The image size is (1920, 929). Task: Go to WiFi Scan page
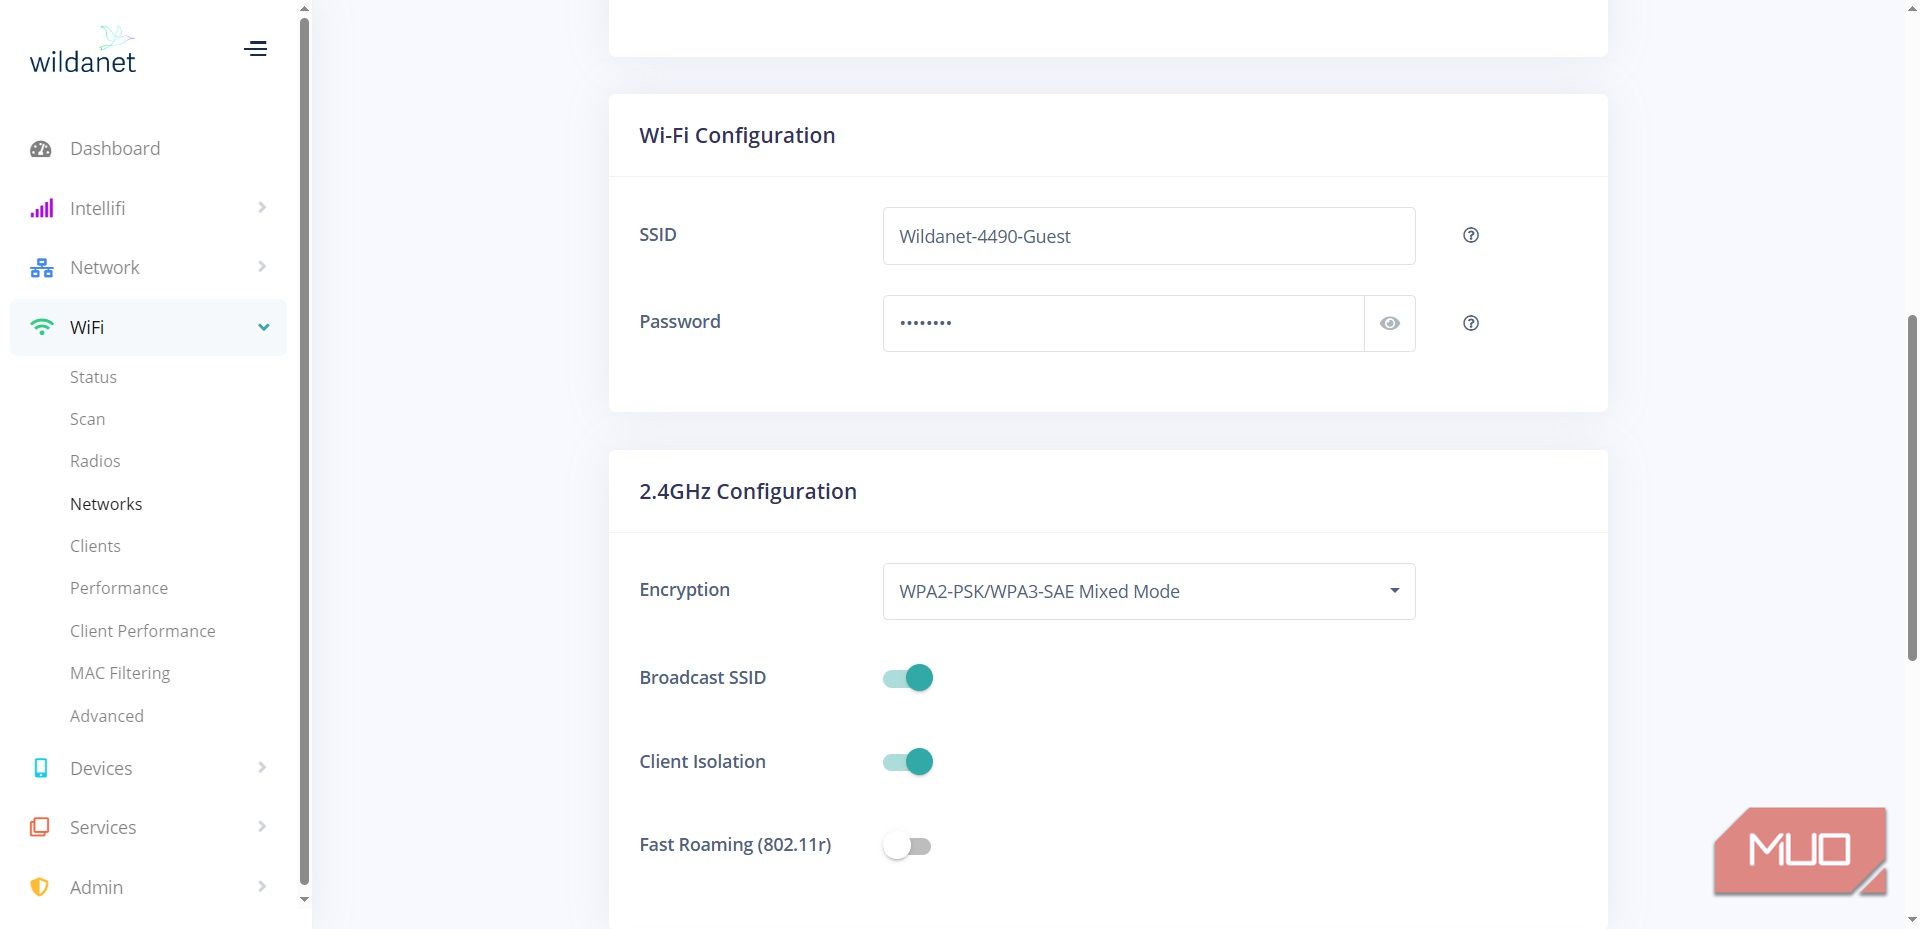(x=87, y=419)
